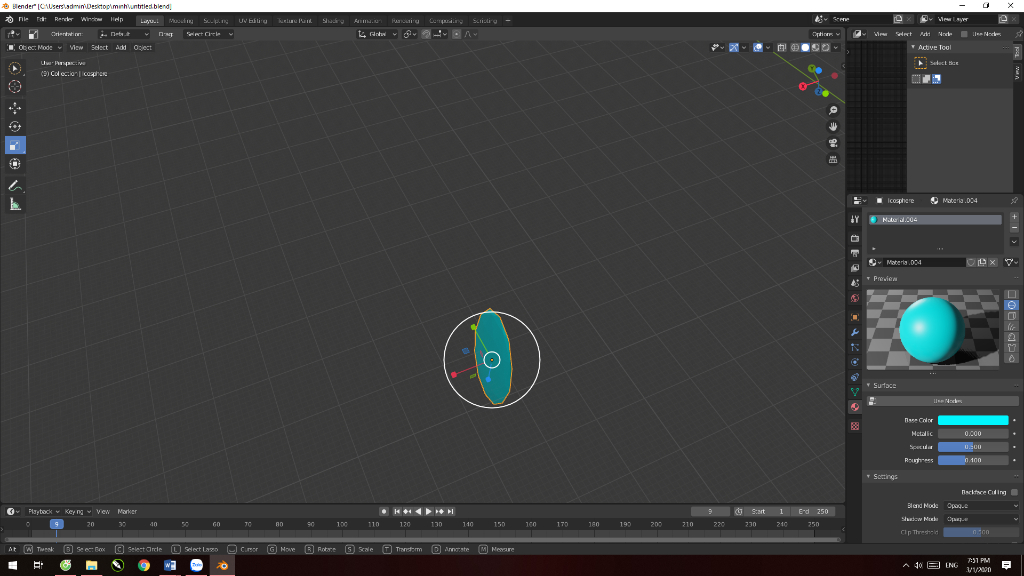Image resolution: width=1024 pixels, height=576 pixels.
Task: Enable the Backface Culling checkbox
Action: pos(1014,492)
